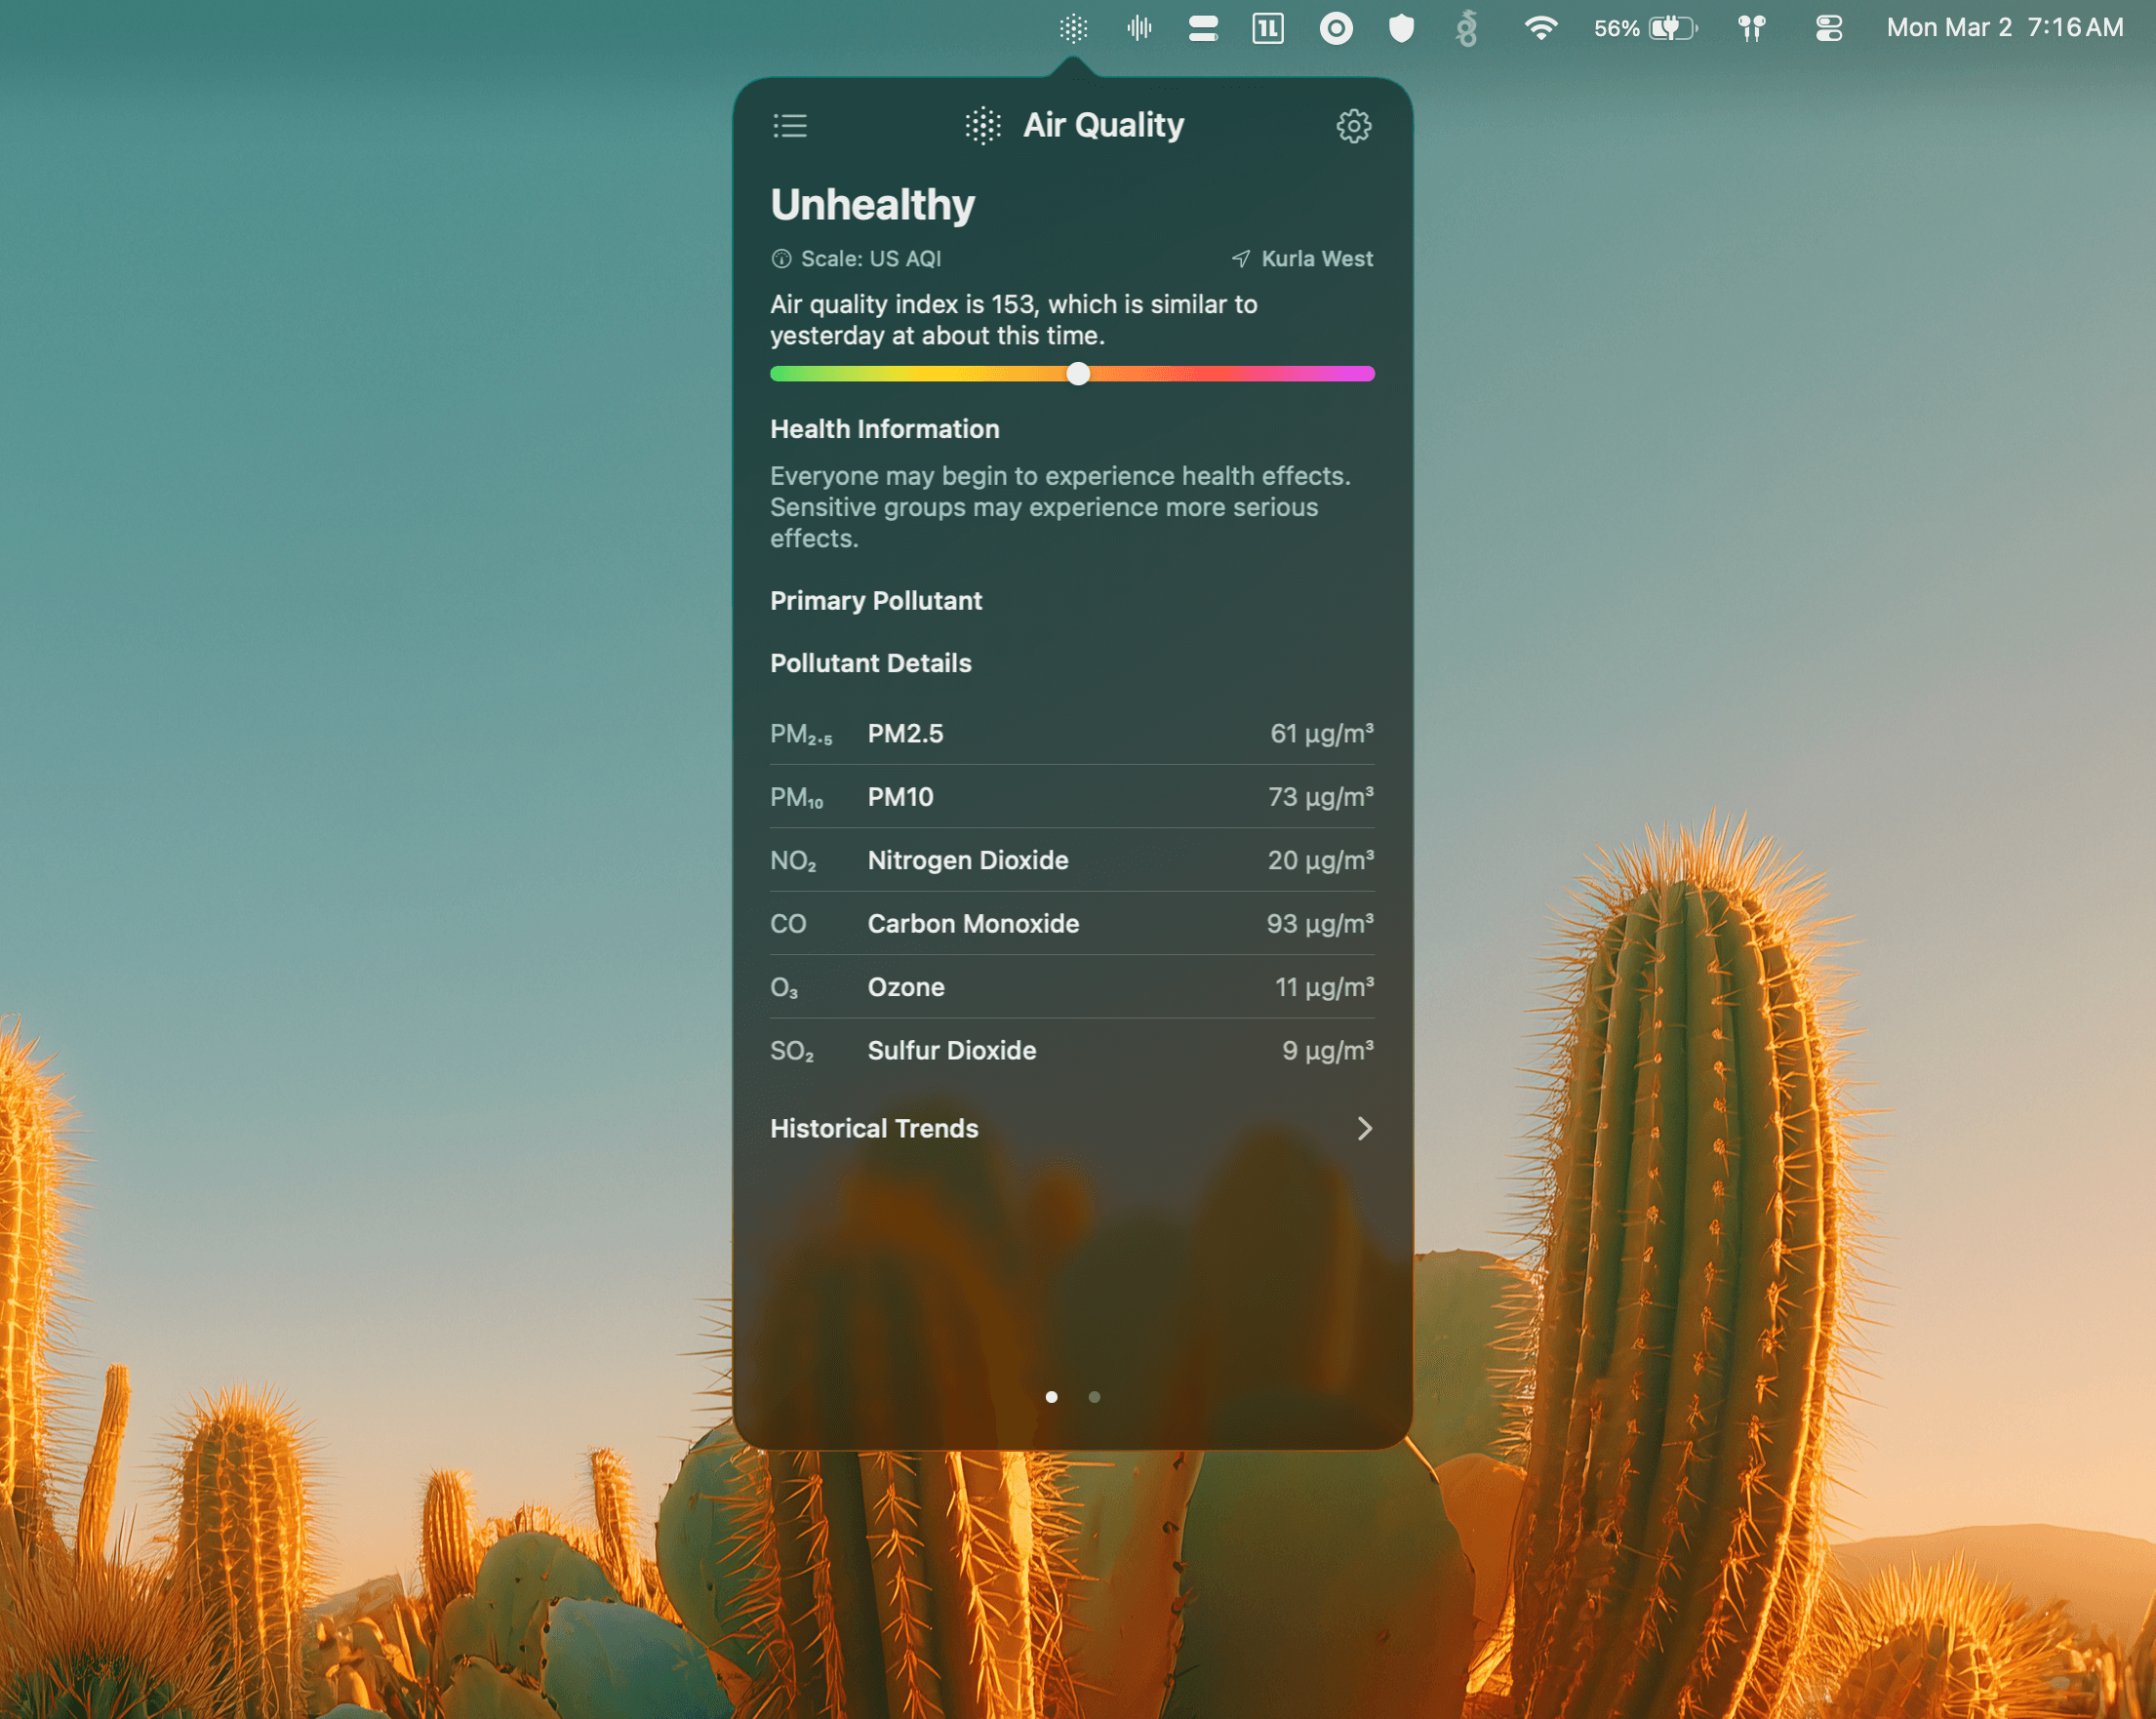Click the Kurla West location label
This screenshot has width=2156, height=1719.
pos(1317,258)
